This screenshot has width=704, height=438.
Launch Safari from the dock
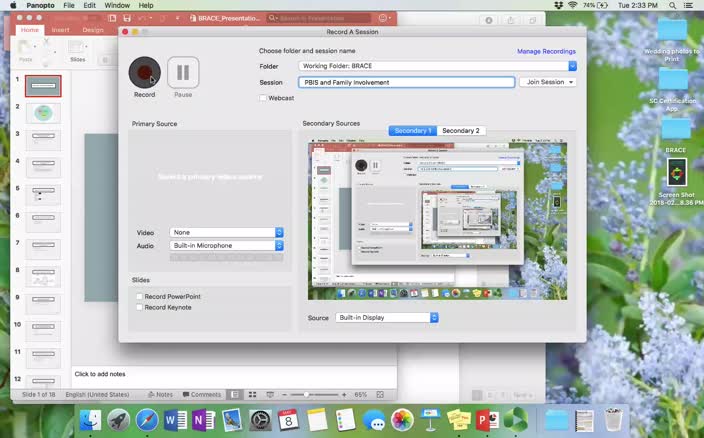[x=147, y=420]
